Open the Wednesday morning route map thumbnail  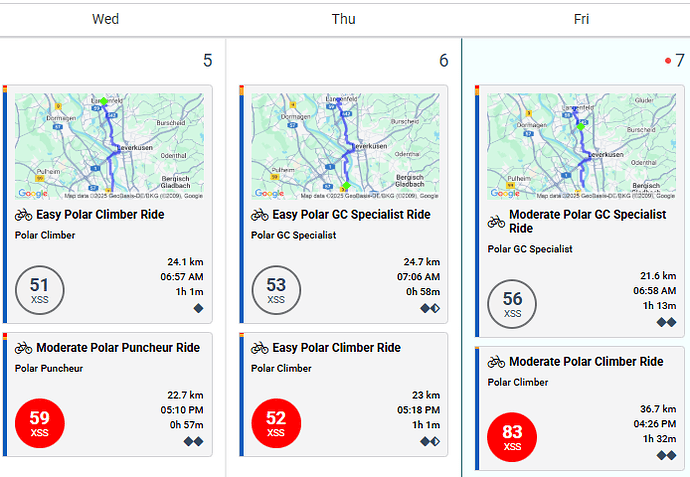[110, 146]
